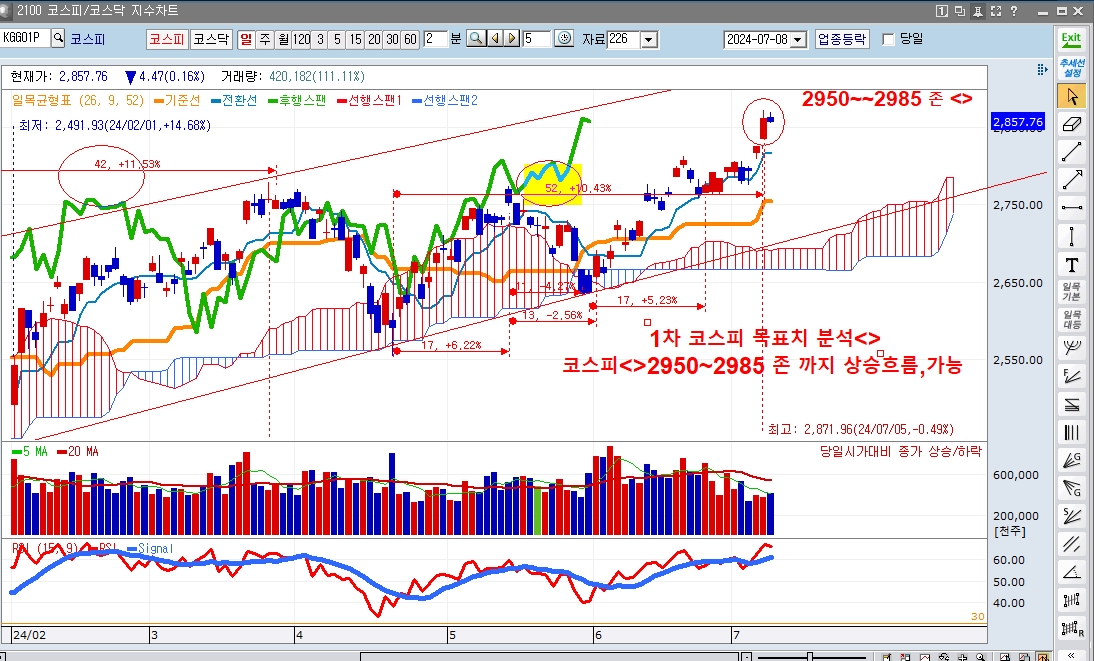Click the 선행스팬1 legend label
Viewport: 1094px width, 661px height.
(369, 101)
